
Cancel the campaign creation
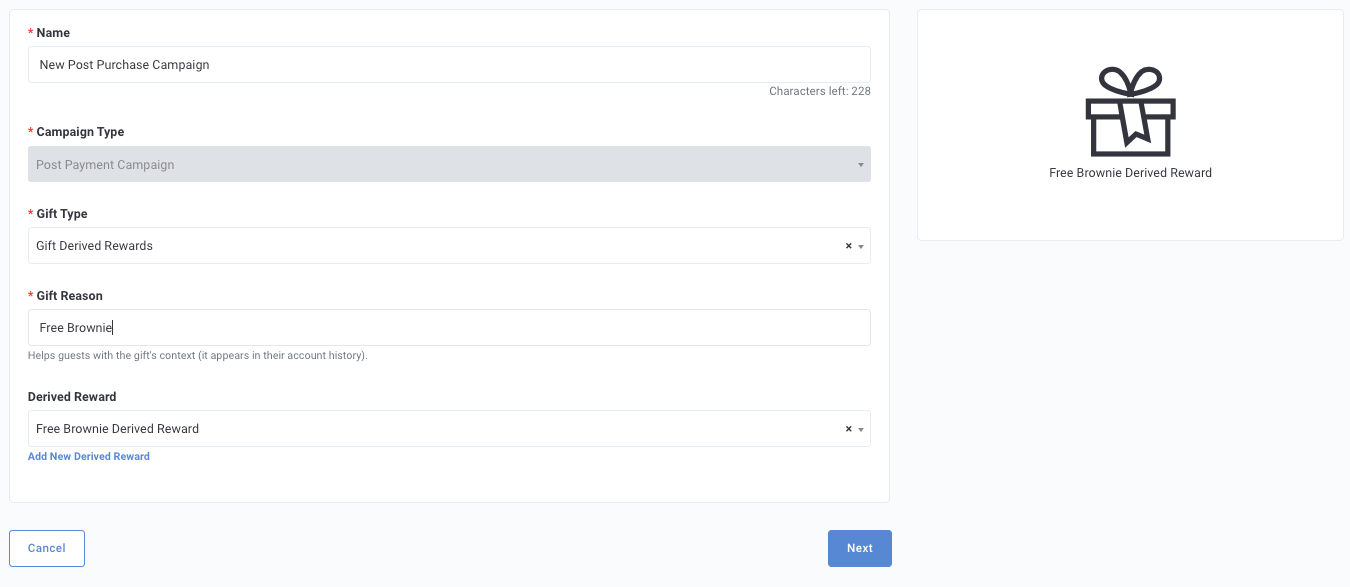click(x=47, y=549)
